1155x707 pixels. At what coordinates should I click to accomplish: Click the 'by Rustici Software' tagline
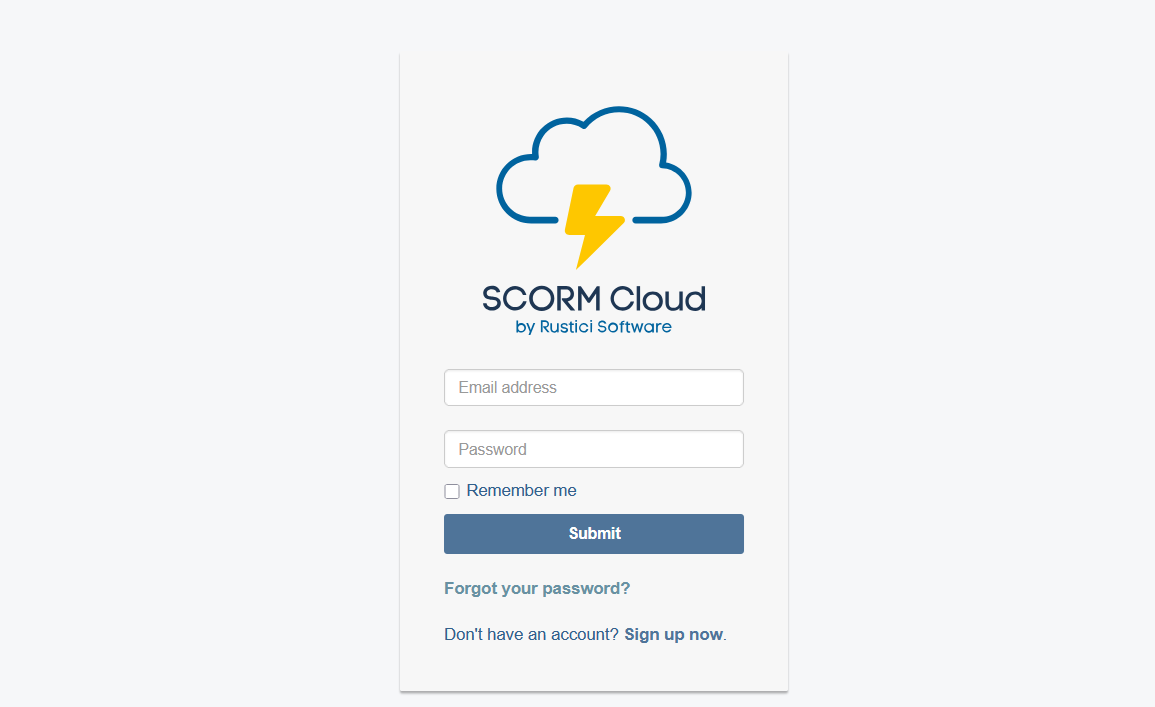[594, 327]
